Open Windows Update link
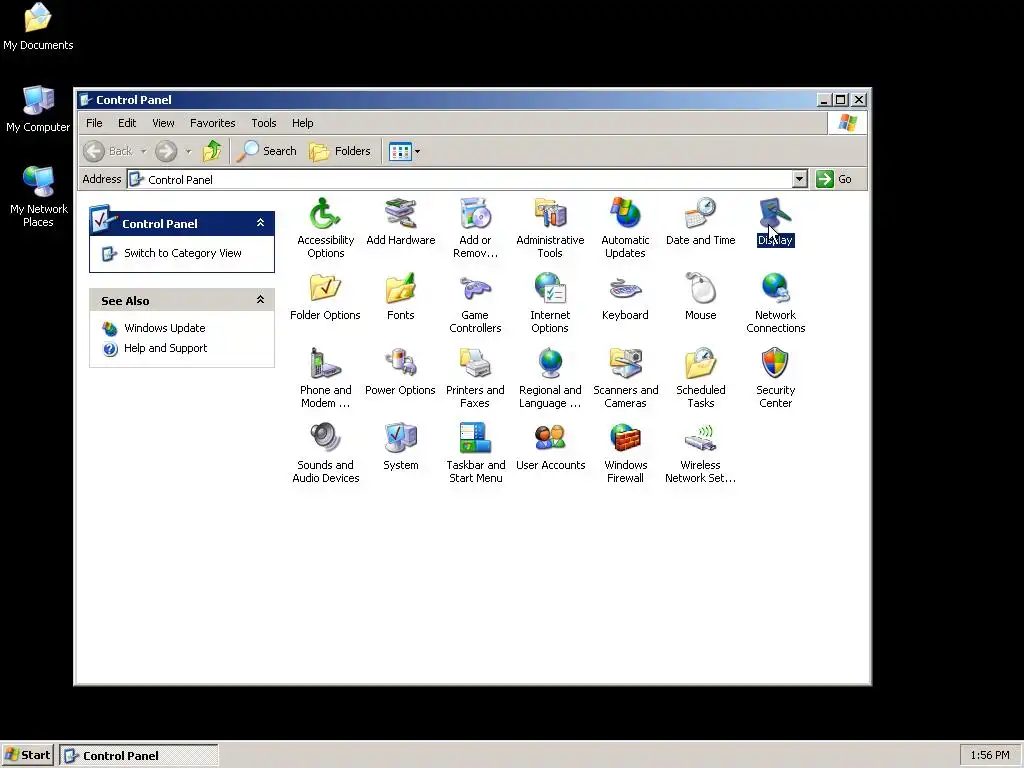Viewport: 1024px width, 768px height. coord(165,328)
